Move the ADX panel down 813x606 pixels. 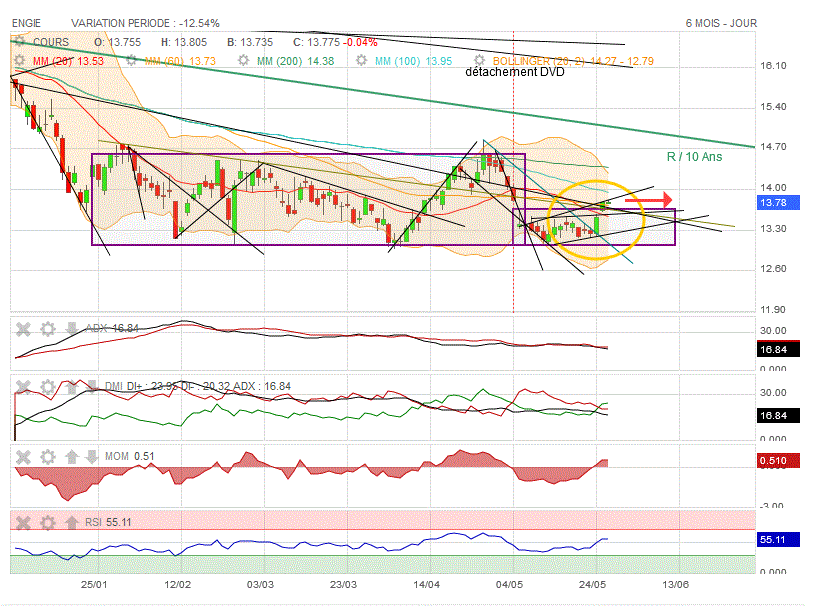coord(71,328)
